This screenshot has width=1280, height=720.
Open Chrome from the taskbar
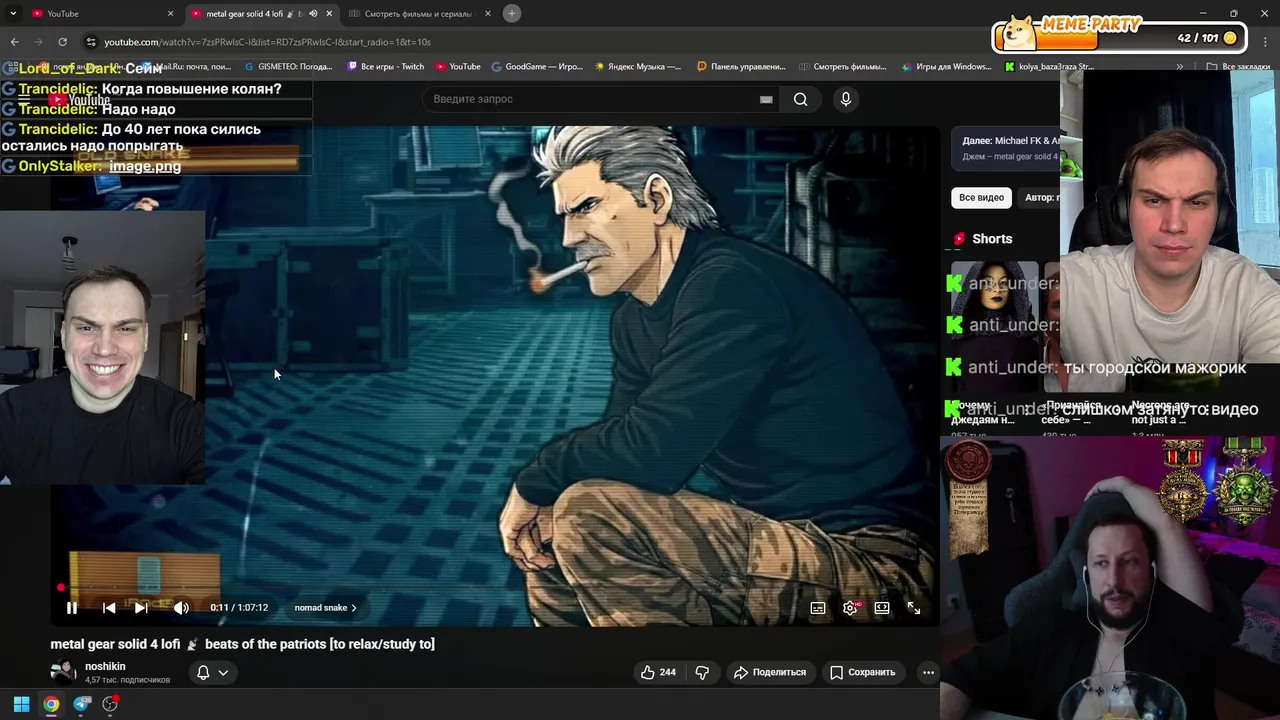point(51,704)
